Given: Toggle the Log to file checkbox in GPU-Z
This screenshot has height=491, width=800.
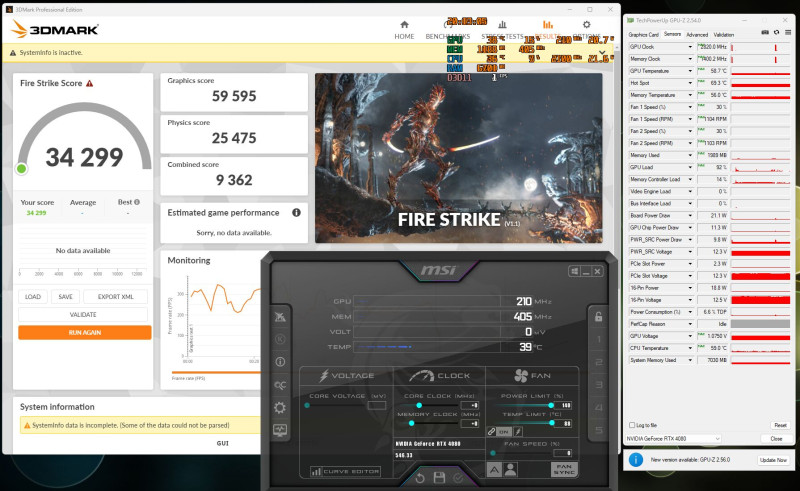Looking at the screenshot, I should coord(632,425).
